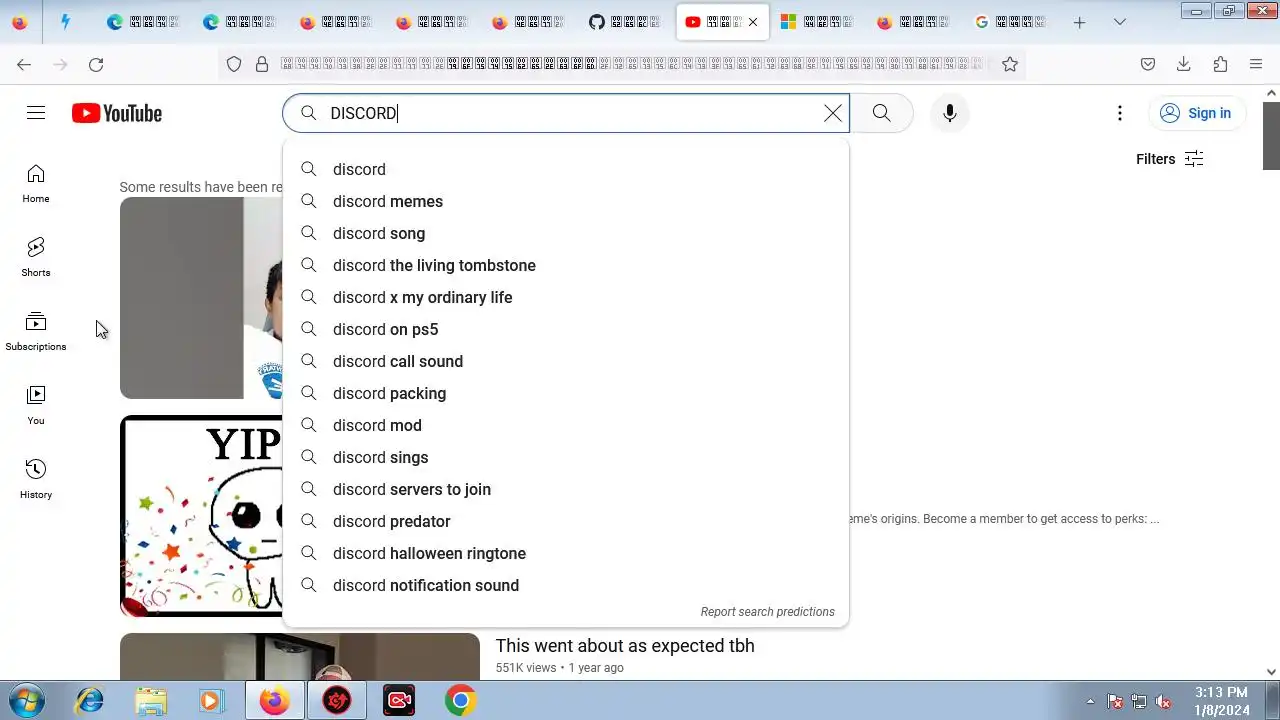The width and height of the screenshot is (1280, 720).
Task: Pick 'discord packing' suggestion
Action: coord(566,393)
